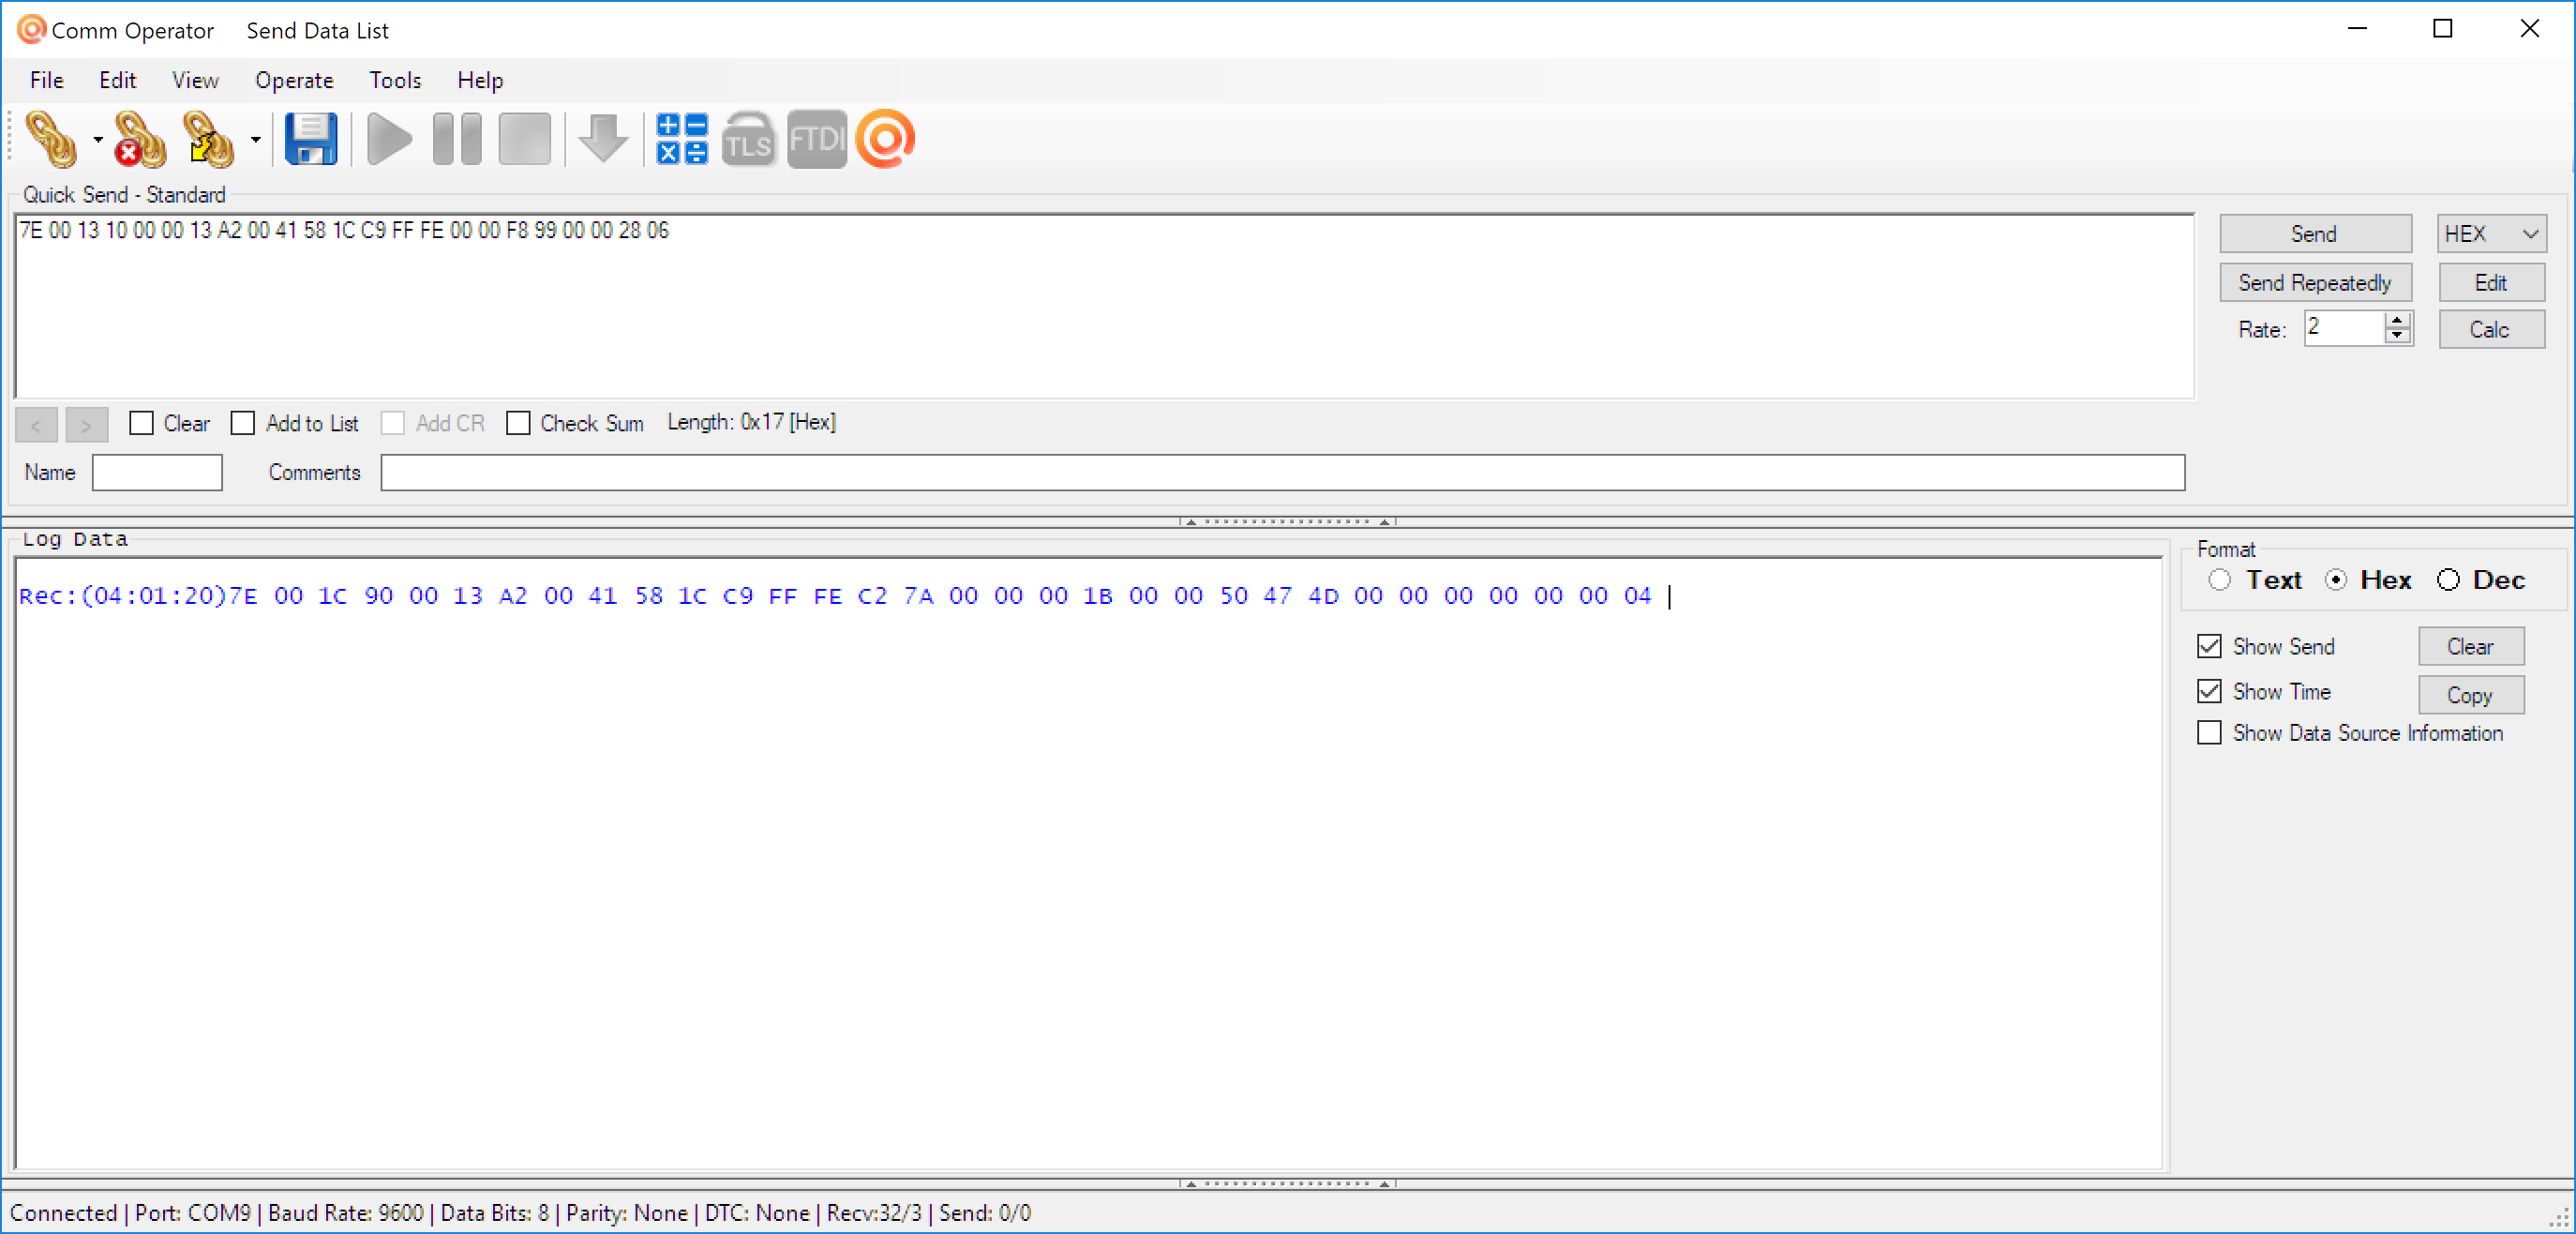Click the Play toolbar button

(389, 139)
